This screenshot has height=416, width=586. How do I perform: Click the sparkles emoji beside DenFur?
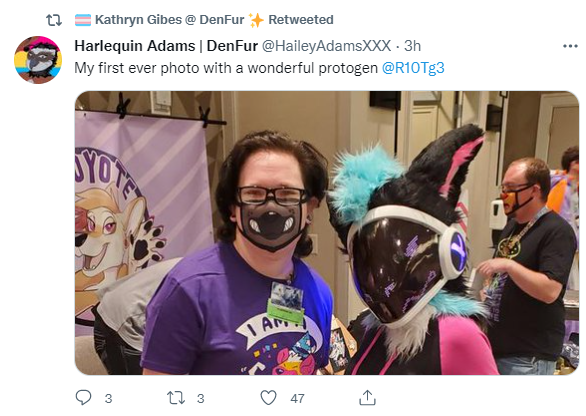256,20
